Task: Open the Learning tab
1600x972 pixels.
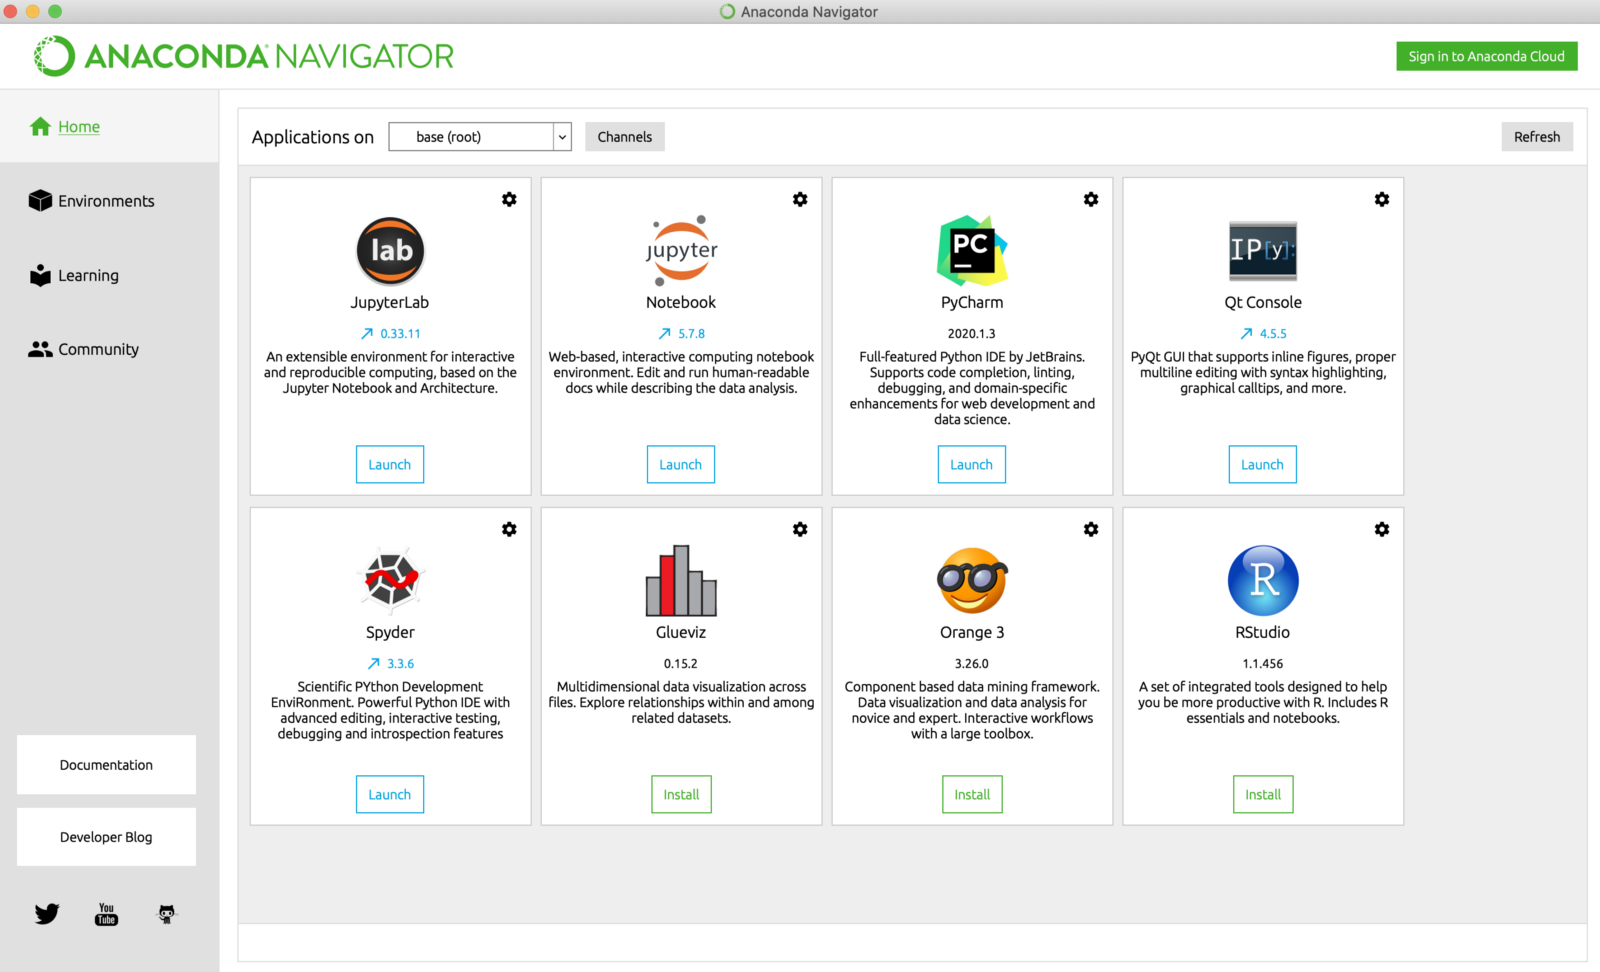Action: click(74, 275)
